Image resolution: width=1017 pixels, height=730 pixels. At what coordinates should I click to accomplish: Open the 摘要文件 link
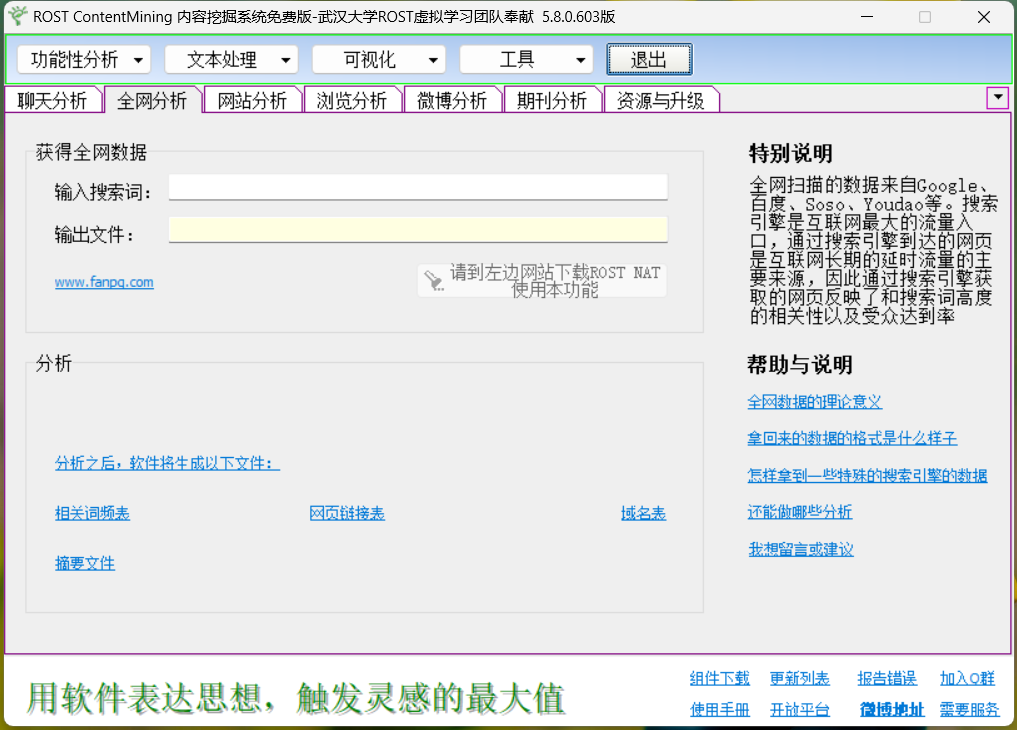pyautogui.click(x=84, y=562)
